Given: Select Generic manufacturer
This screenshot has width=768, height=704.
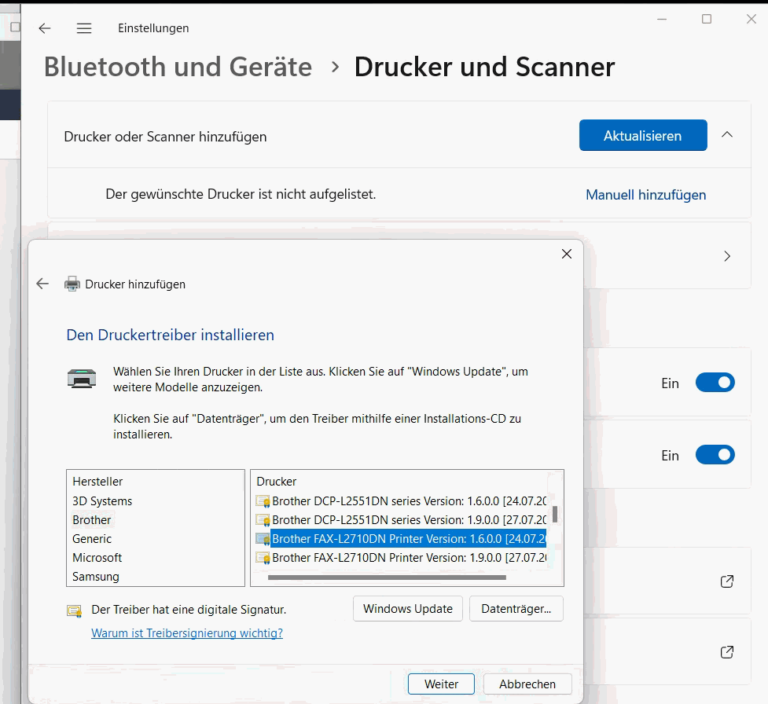Looking at the screenshot, I should (x=92, y=539).
